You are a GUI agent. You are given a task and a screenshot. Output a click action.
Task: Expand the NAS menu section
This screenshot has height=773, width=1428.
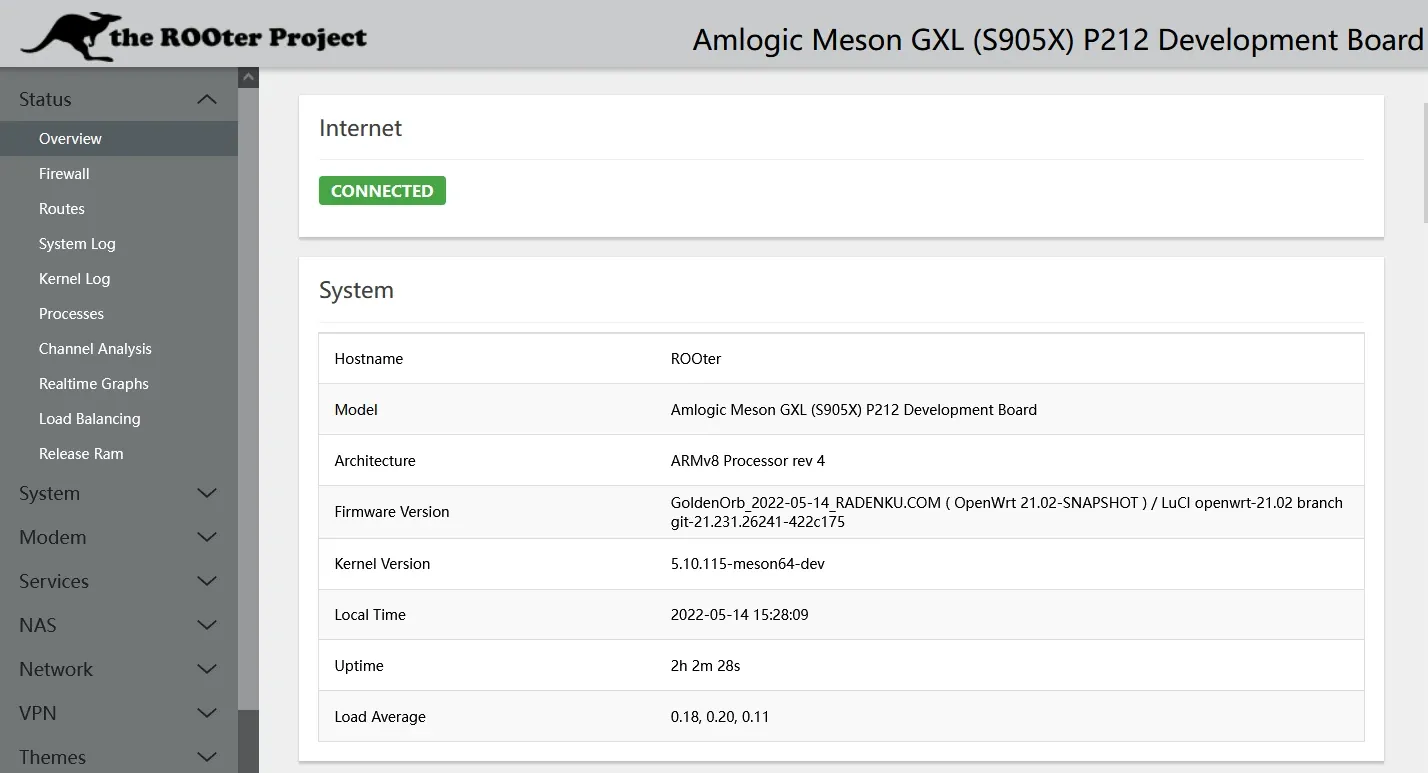point(118,625)
